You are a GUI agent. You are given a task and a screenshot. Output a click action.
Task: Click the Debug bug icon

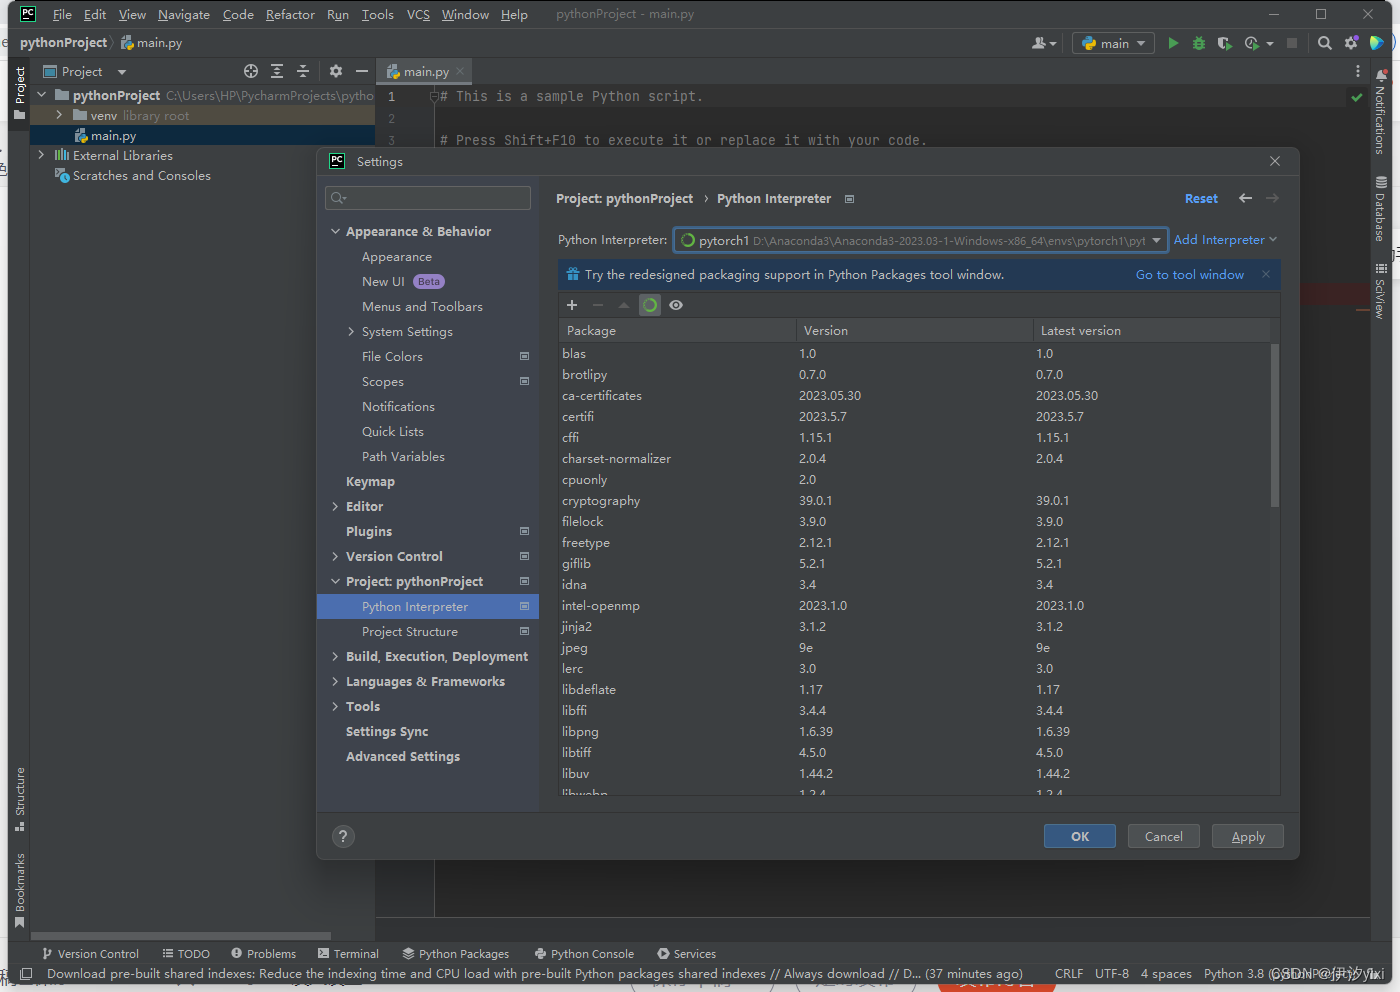pyautogui.click(x=1199, y=43)
